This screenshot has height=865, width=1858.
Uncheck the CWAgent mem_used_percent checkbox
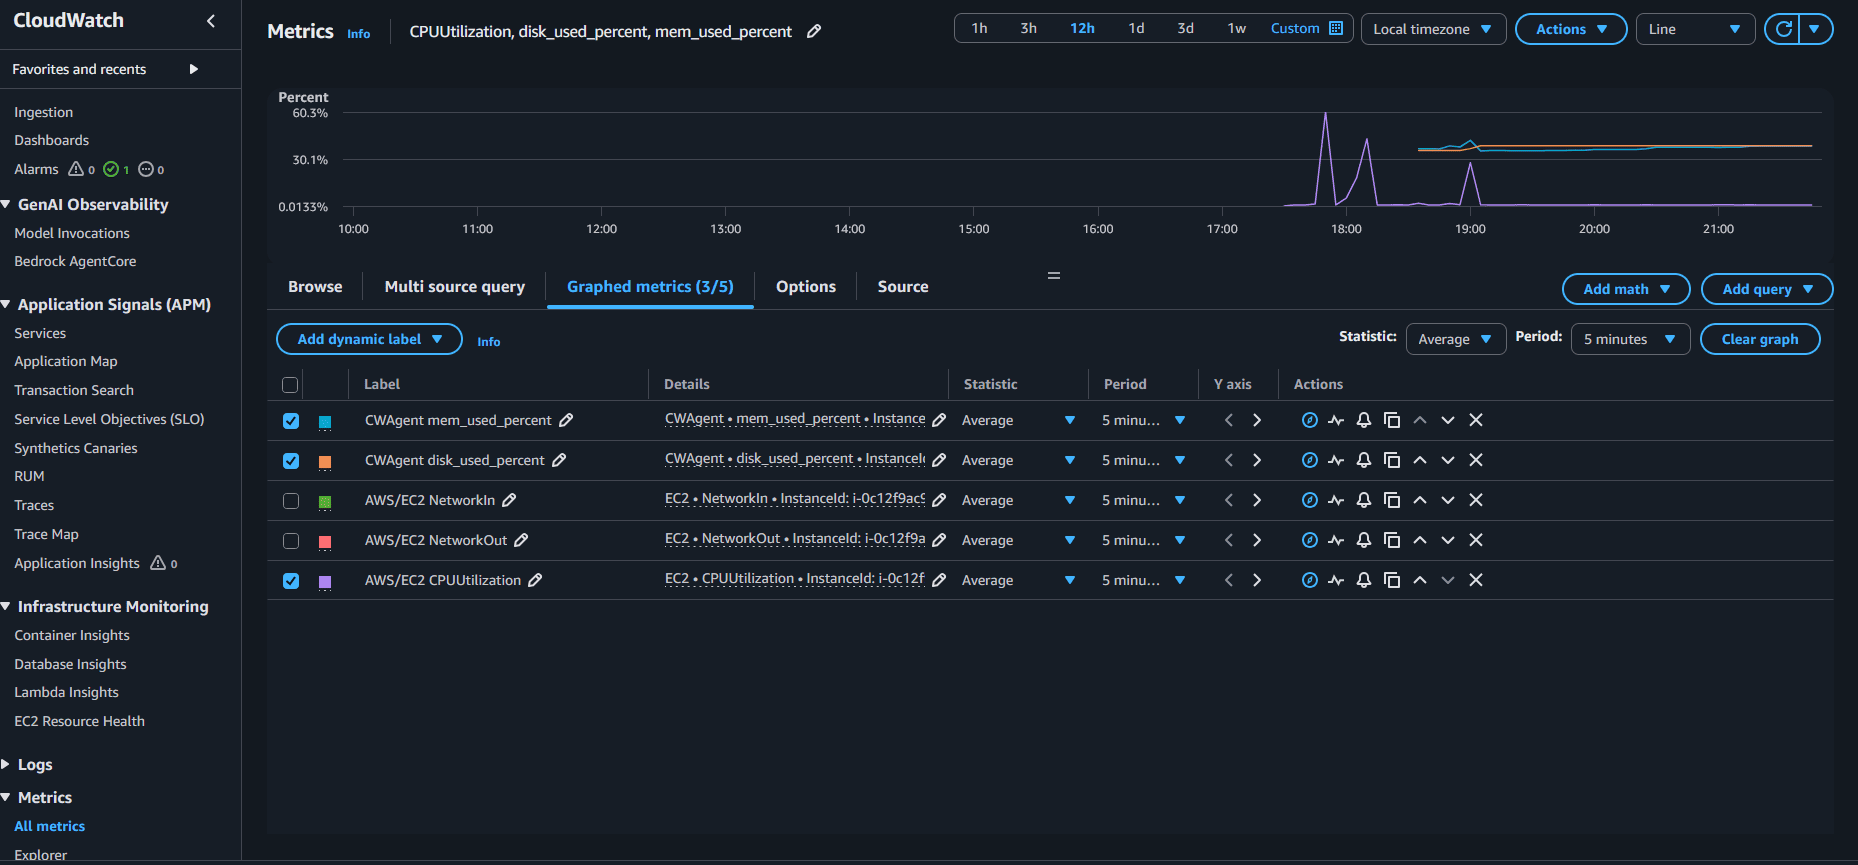[291, 421]
